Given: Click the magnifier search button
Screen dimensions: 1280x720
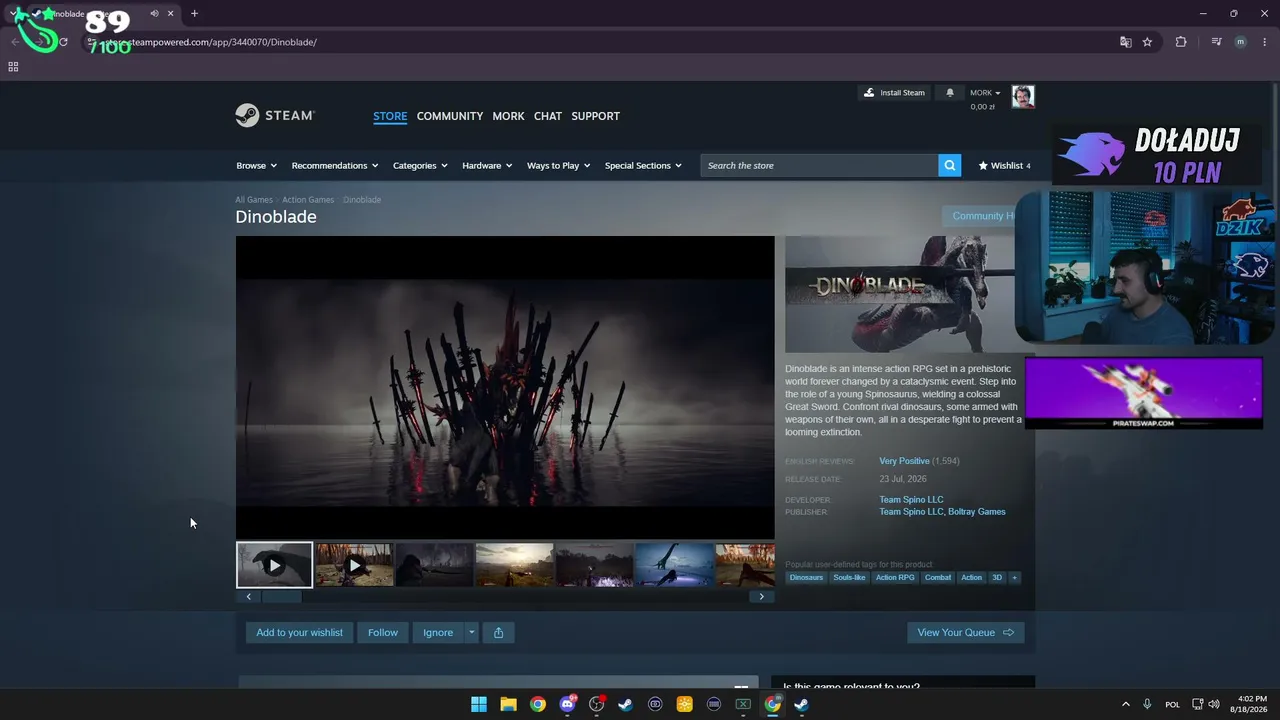Looking at the screenshot, I should coord(950,165).
